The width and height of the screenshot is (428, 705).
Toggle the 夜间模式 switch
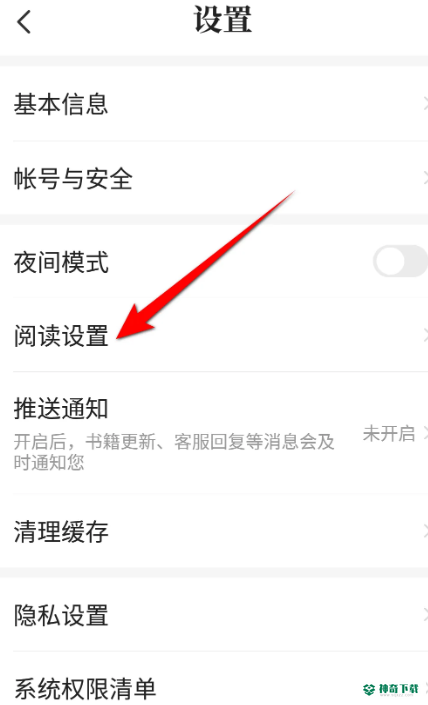pyautogui.click(x=400, y=261)
